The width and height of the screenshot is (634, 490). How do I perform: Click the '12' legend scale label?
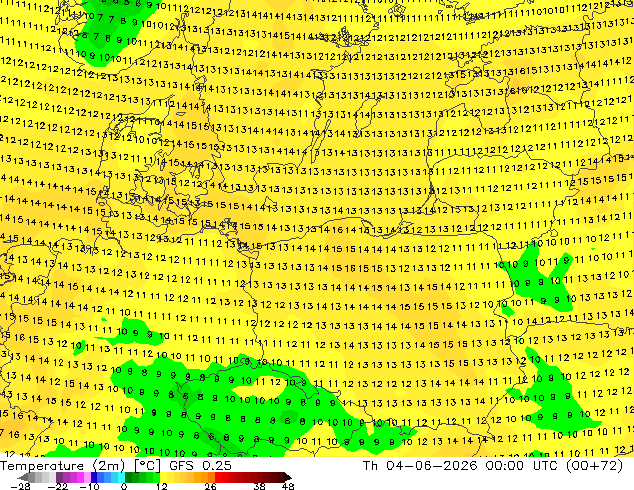click(162, 486)
